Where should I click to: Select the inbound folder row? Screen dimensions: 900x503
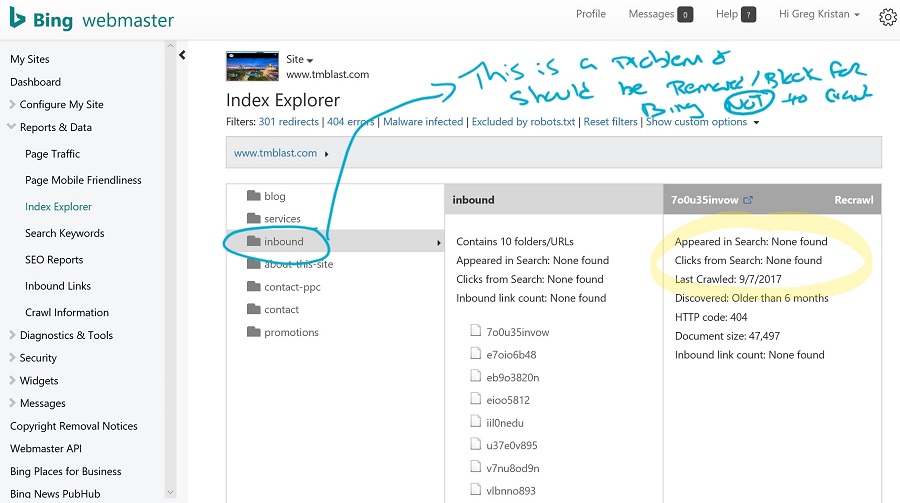(335, 241)
